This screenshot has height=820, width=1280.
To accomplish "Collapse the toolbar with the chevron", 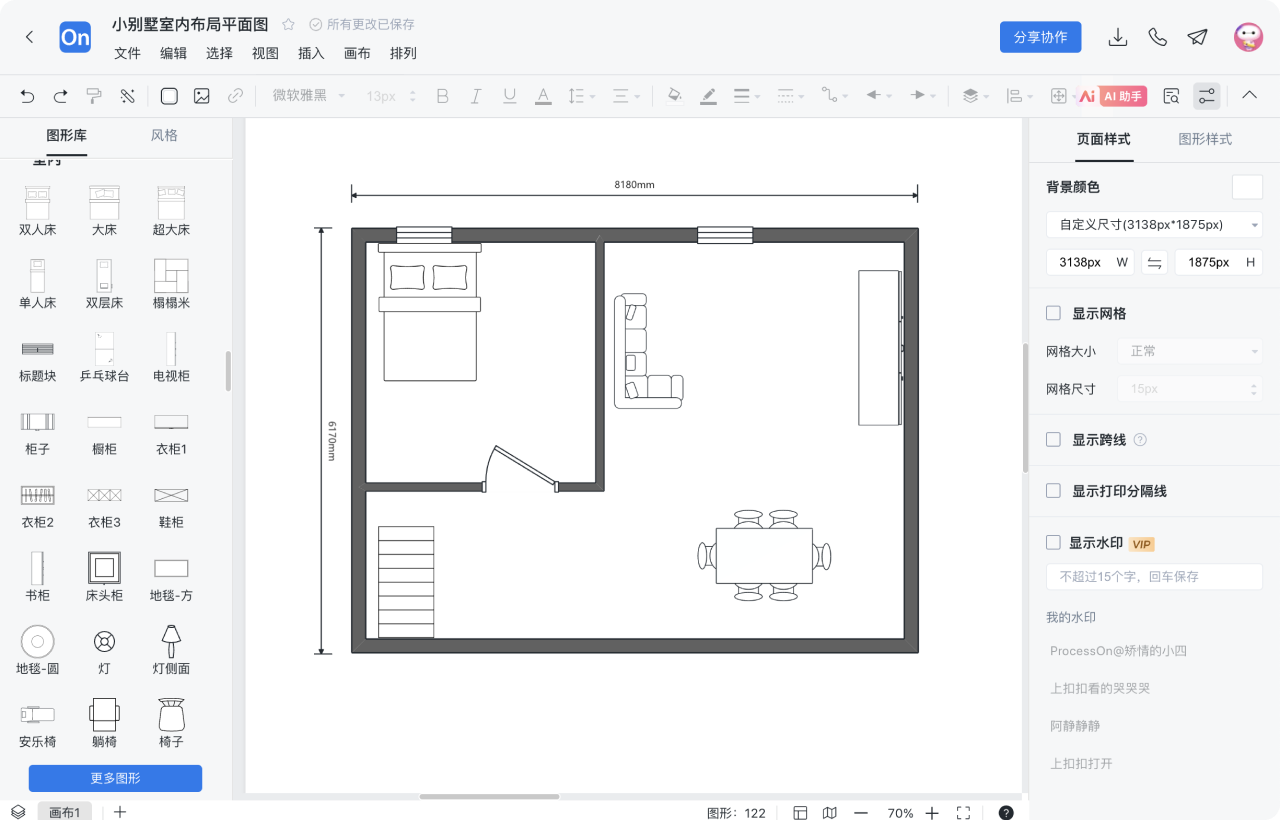I will [1249, 95].
